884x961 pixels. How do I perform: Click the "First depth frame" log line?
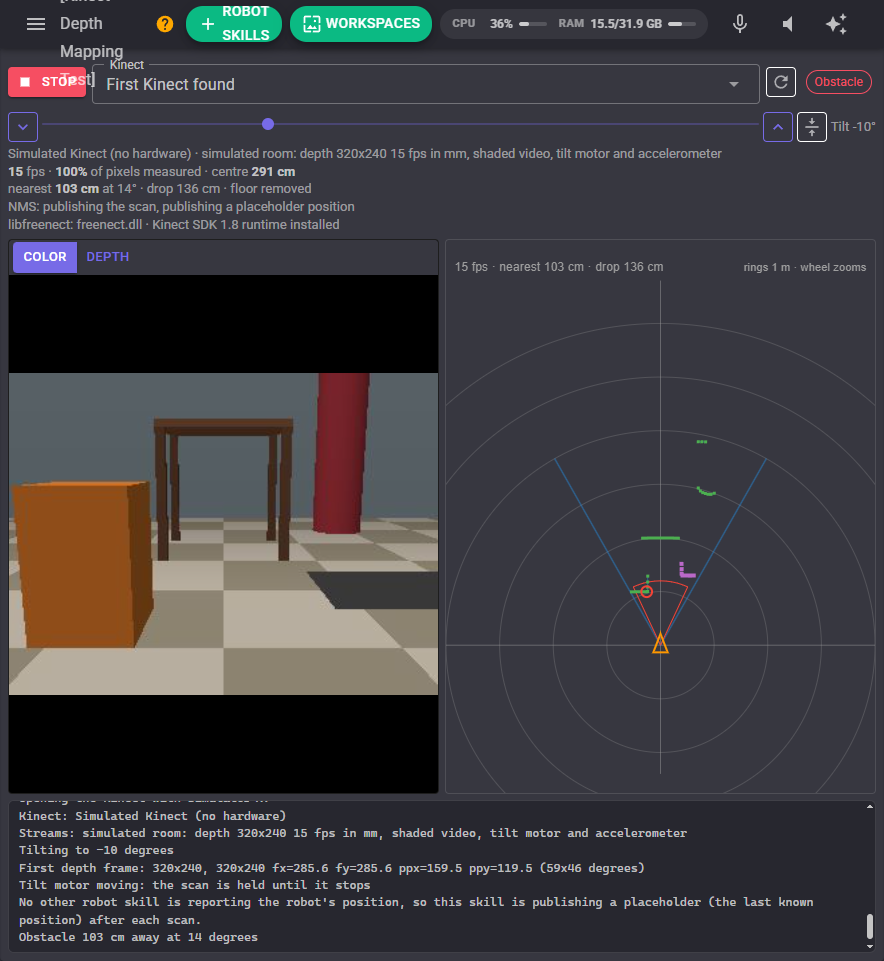tap(332, 868)
